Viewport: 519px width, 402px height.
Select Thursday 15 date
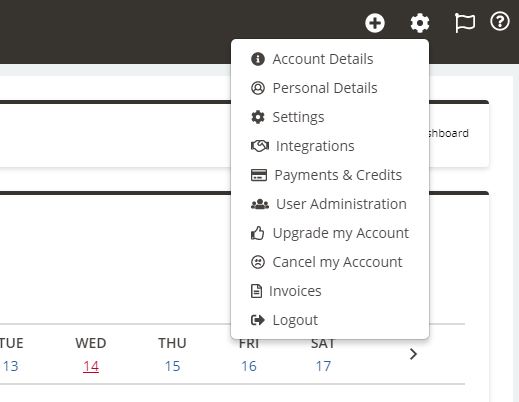click(172, 366)
